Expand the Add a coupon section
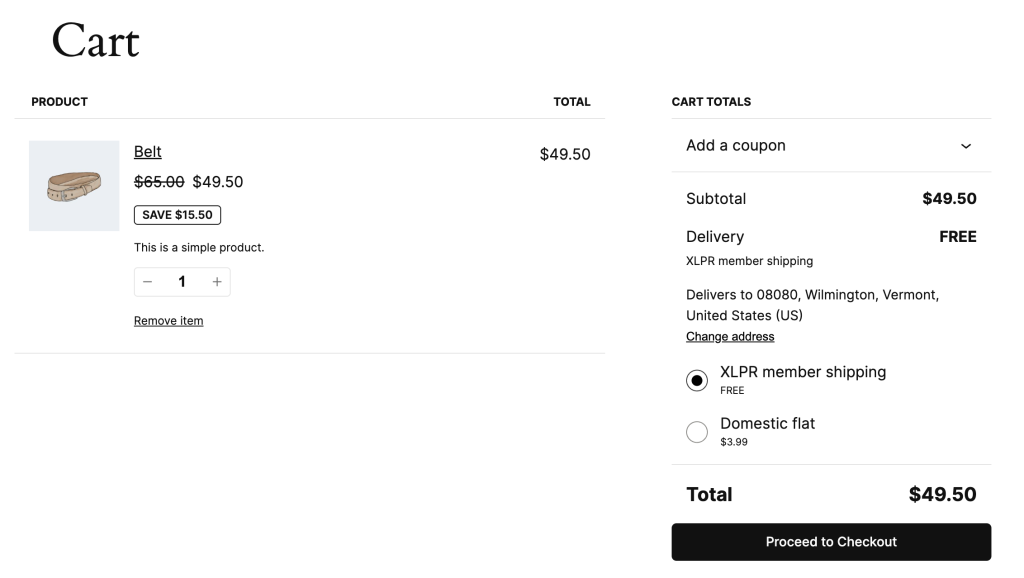Screen dimensions: 1024x578 pos(736,145)
